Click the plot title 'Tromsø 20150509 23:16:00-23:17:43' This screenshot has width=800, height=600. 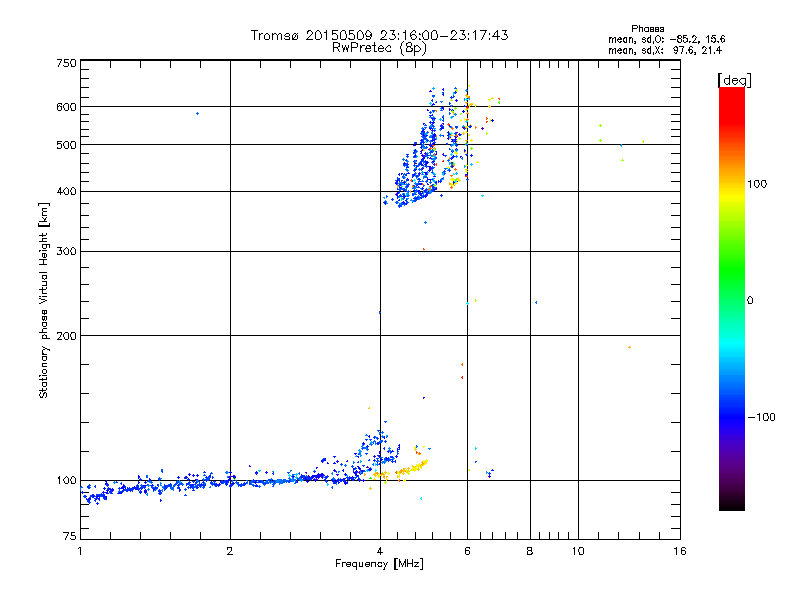[x=379, y=35]
